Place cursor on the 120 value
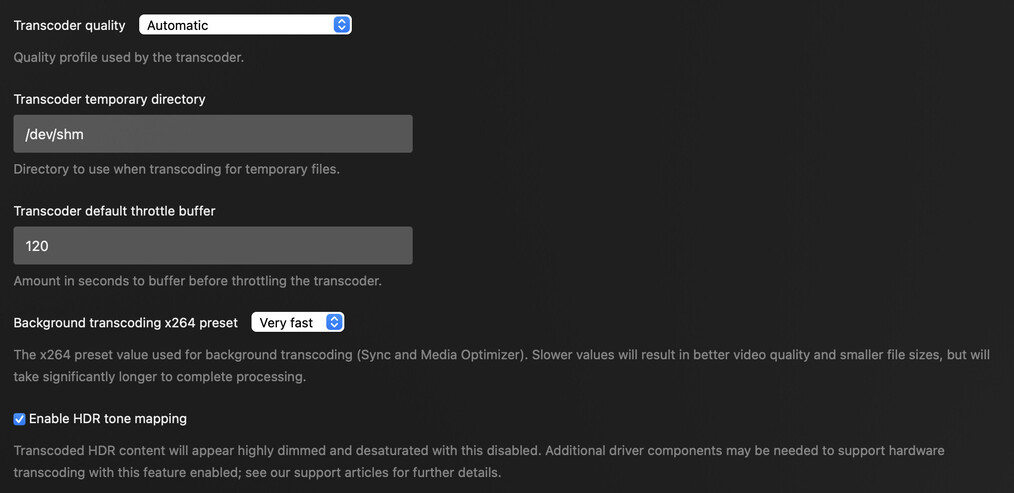1014x493 pixels. pos(37,246)
